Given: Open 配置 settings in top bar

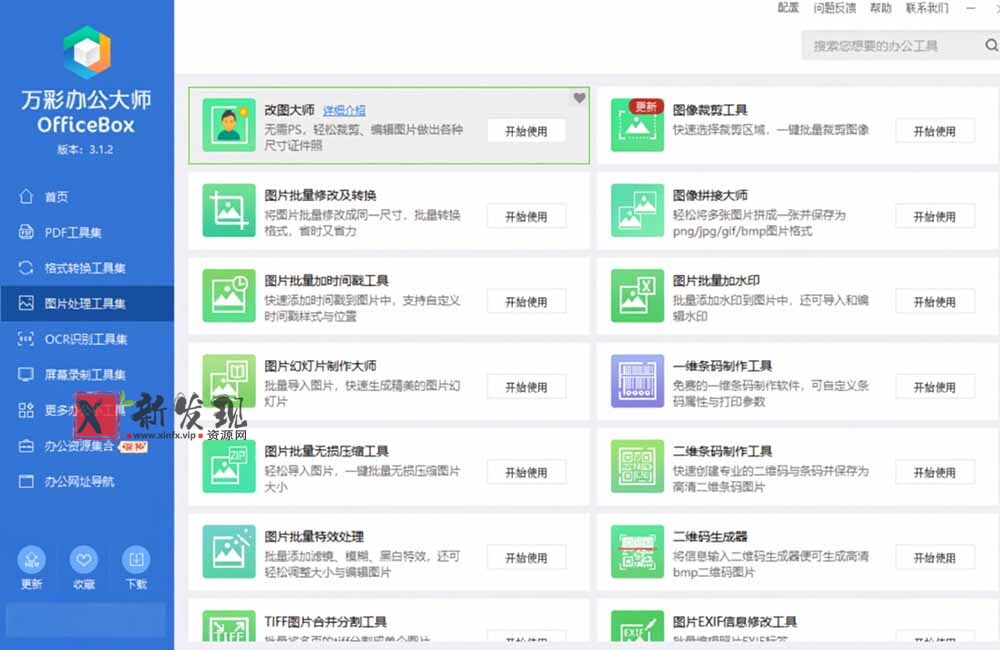Looking at the screenshot, I should (x=788, y=8).
